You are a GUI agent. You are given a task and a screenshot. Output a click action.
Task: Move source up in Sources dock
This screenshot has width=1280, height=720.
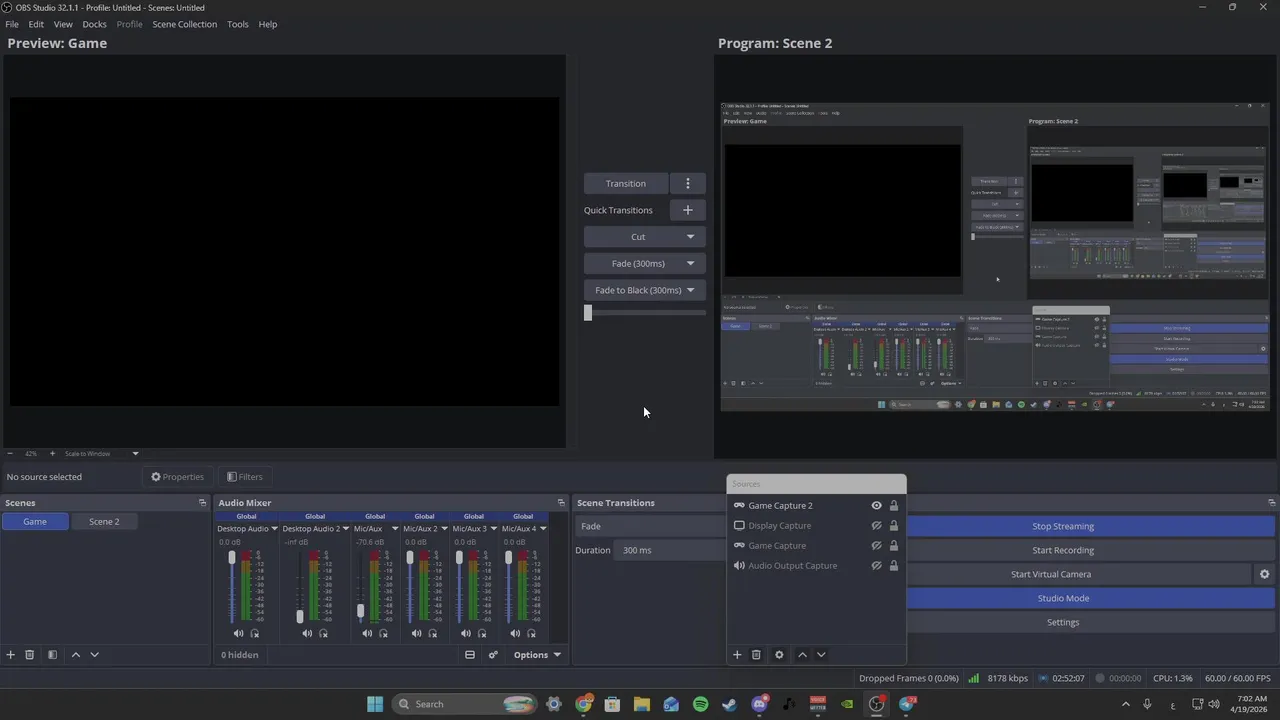pyautogui.click(x=802, y=655)
